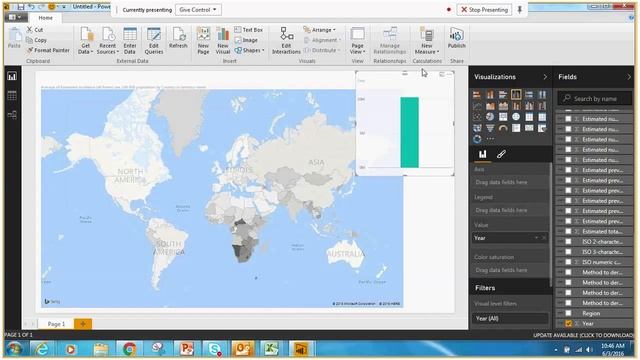640x360 pixels.
Task: Open Excel from the taskbar
Action: [x=271, y=349]
